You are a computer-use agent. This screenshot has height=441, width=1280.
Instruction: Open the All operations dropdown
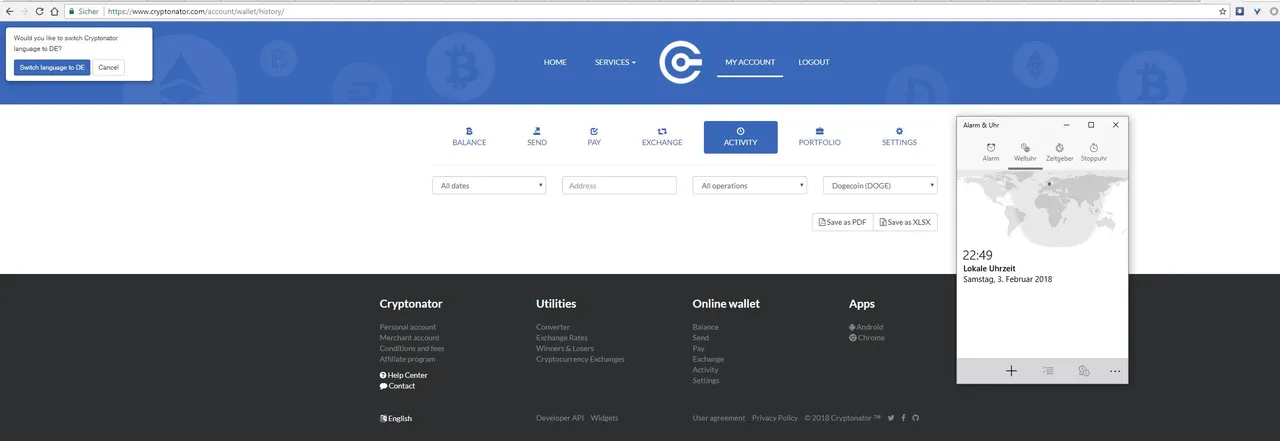coord(749,185)
